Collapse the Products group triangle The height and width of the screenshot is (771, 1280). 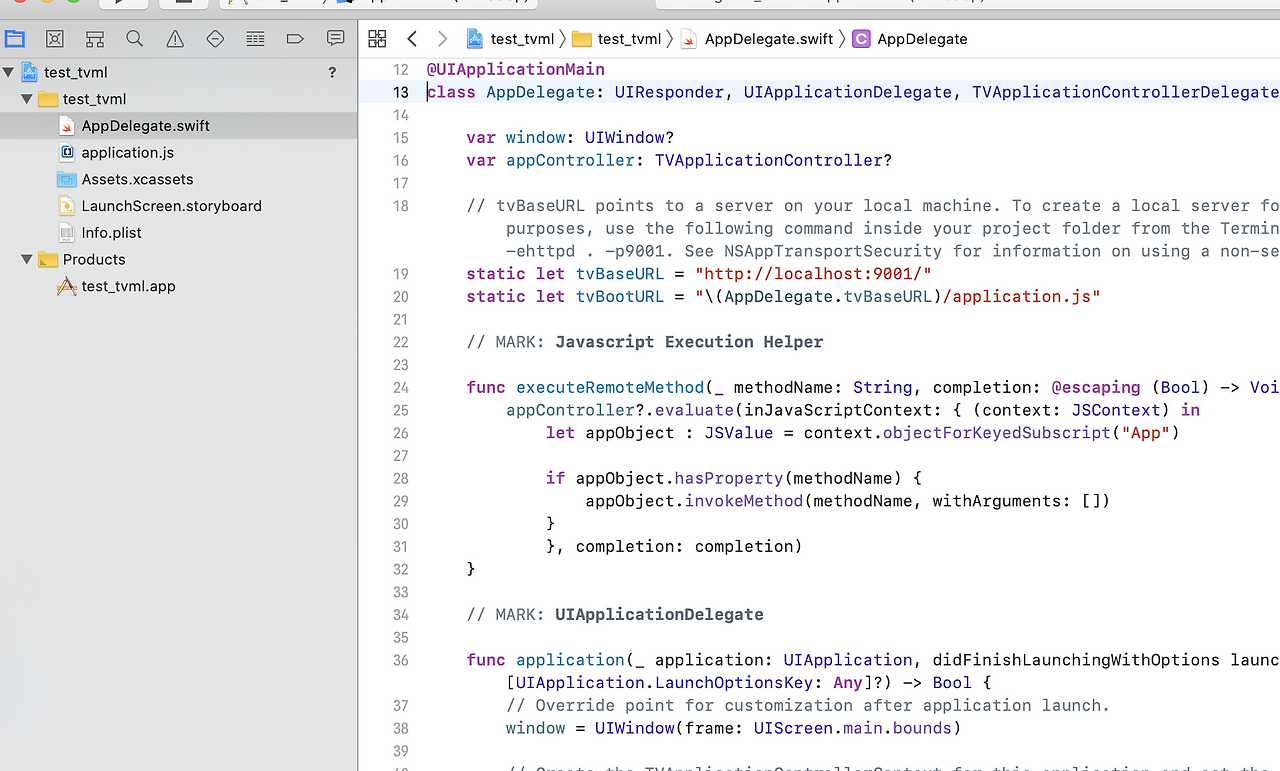[28, 259]
